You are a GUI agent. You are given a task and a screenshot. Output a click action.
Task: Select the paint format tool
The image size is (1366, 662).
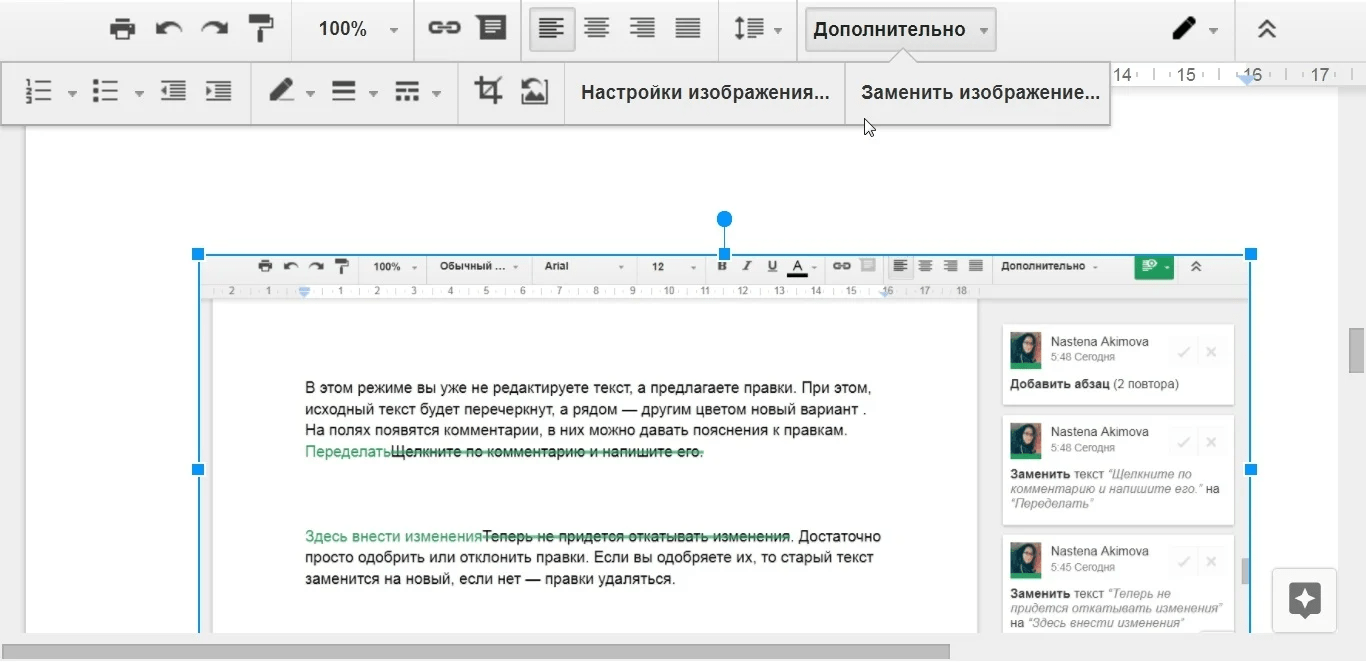260,29
